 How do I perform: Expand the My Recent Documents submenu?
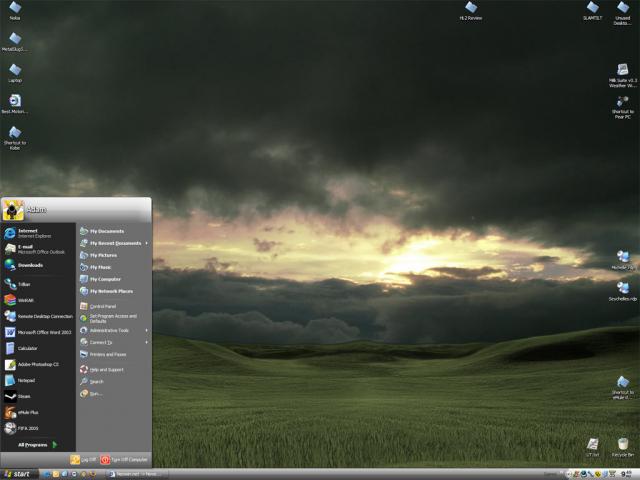click(x=114, y=243)
